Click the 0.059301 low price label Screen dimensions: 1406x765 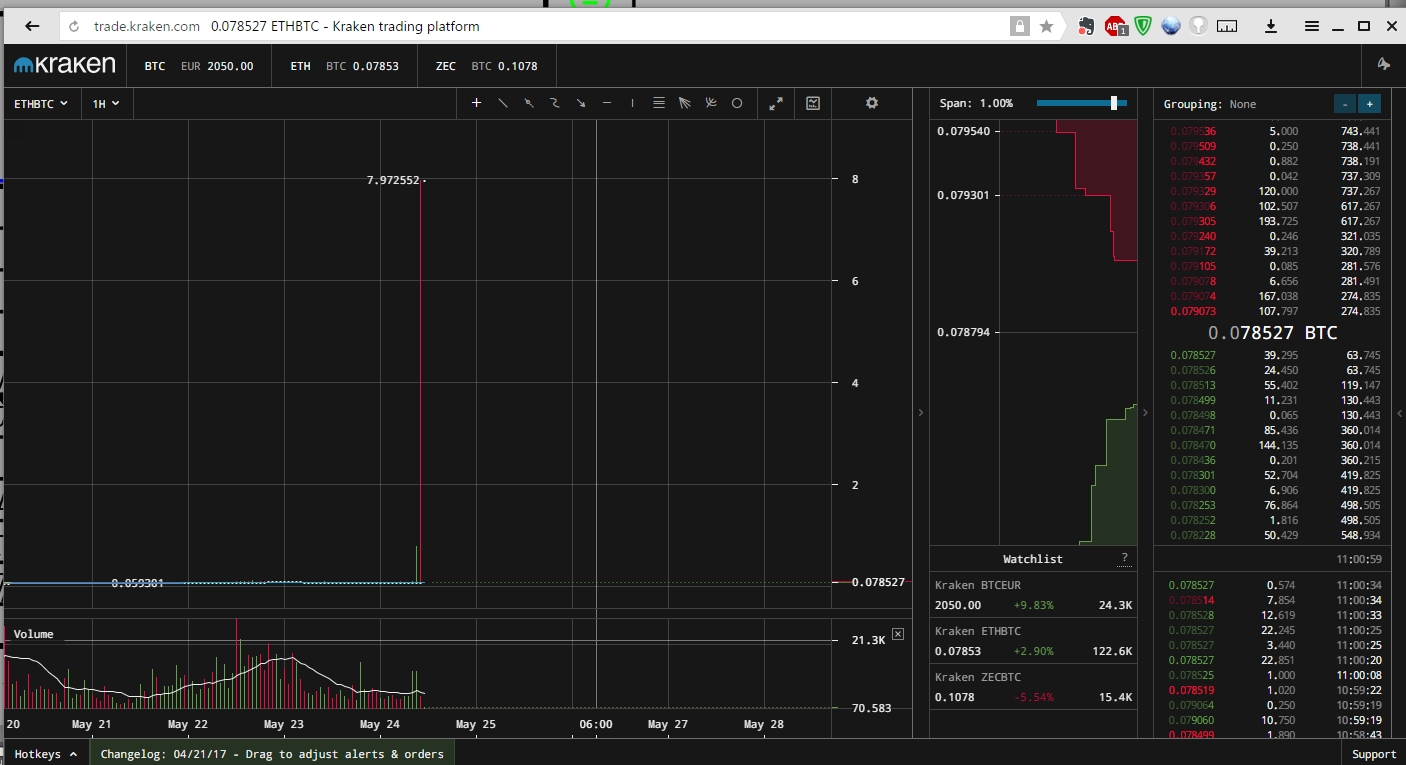[x=138, y=583]
